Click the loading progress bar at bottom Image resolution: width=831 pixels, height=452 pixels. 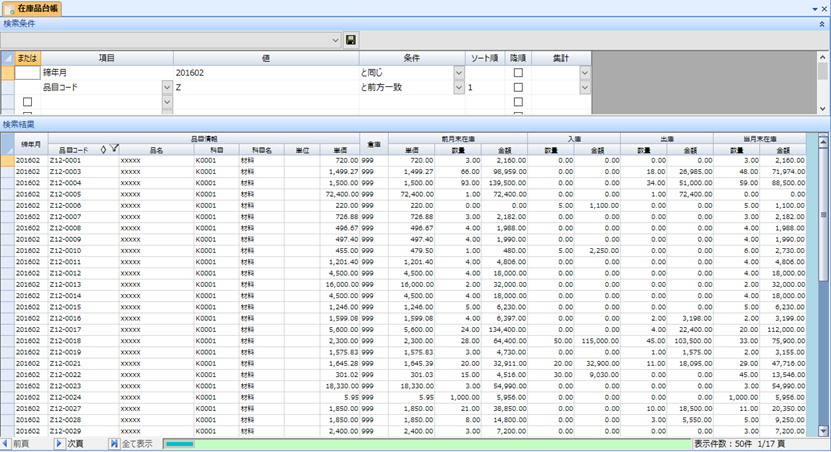[x=427, y=444]
